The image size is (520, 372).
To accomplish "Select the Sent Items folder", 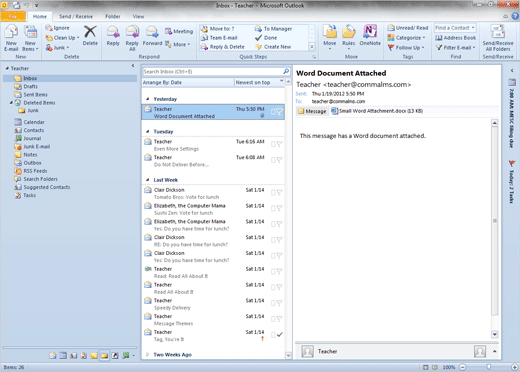I will 35,94.
